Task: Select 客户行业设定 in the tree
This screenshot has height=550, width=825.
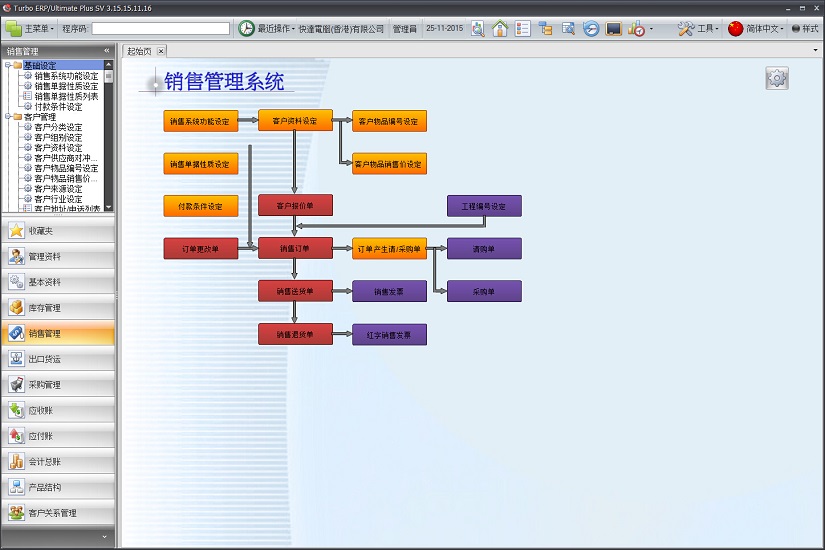Action: [x=58, y=199]
